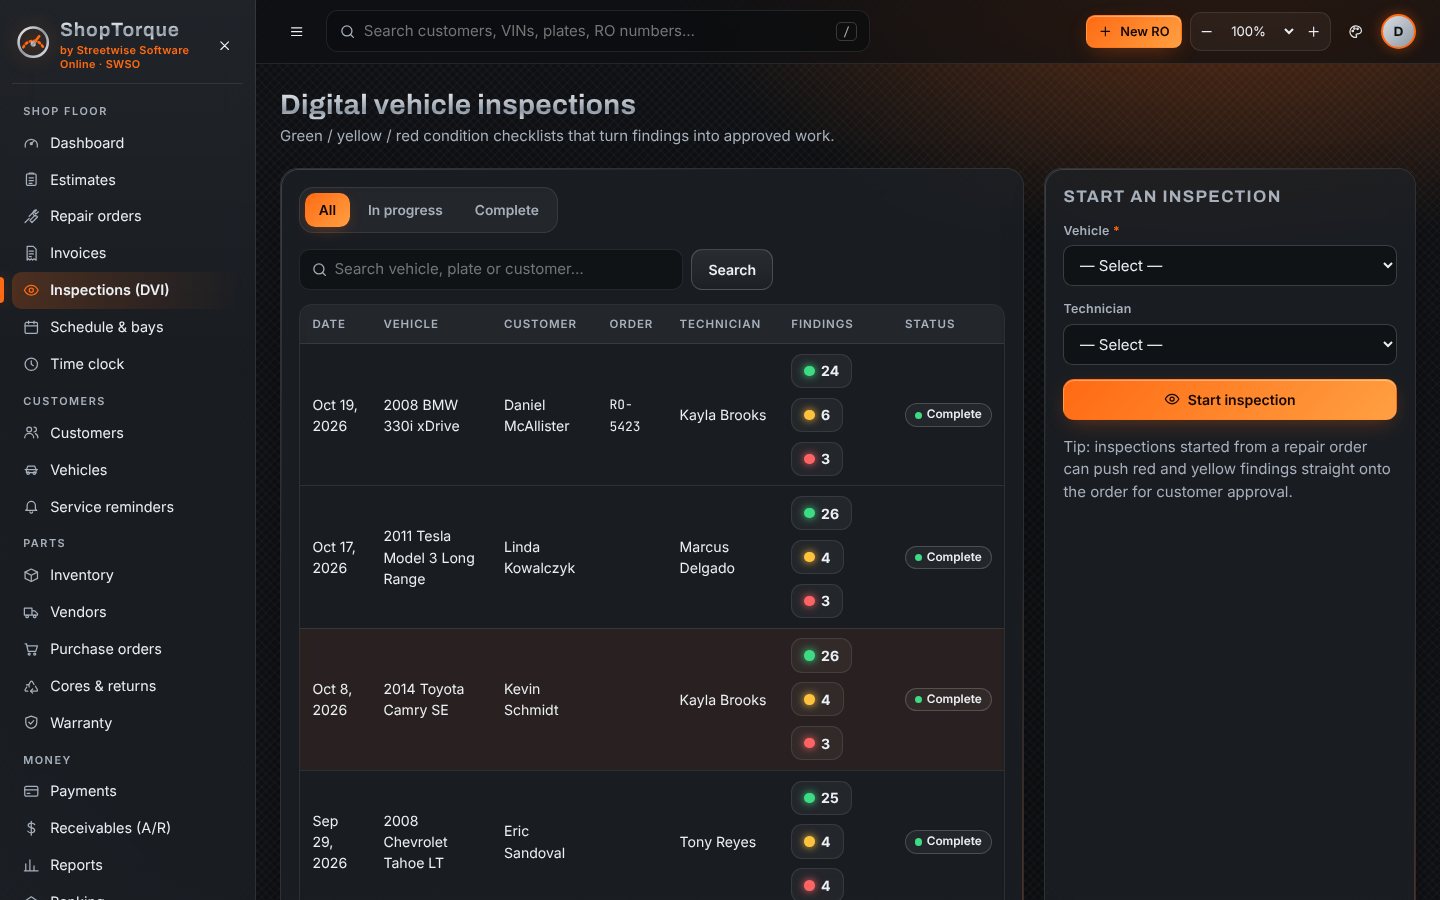Close the sidebar with the X icon
This screenshot has width=1440, height=900.
225,46
